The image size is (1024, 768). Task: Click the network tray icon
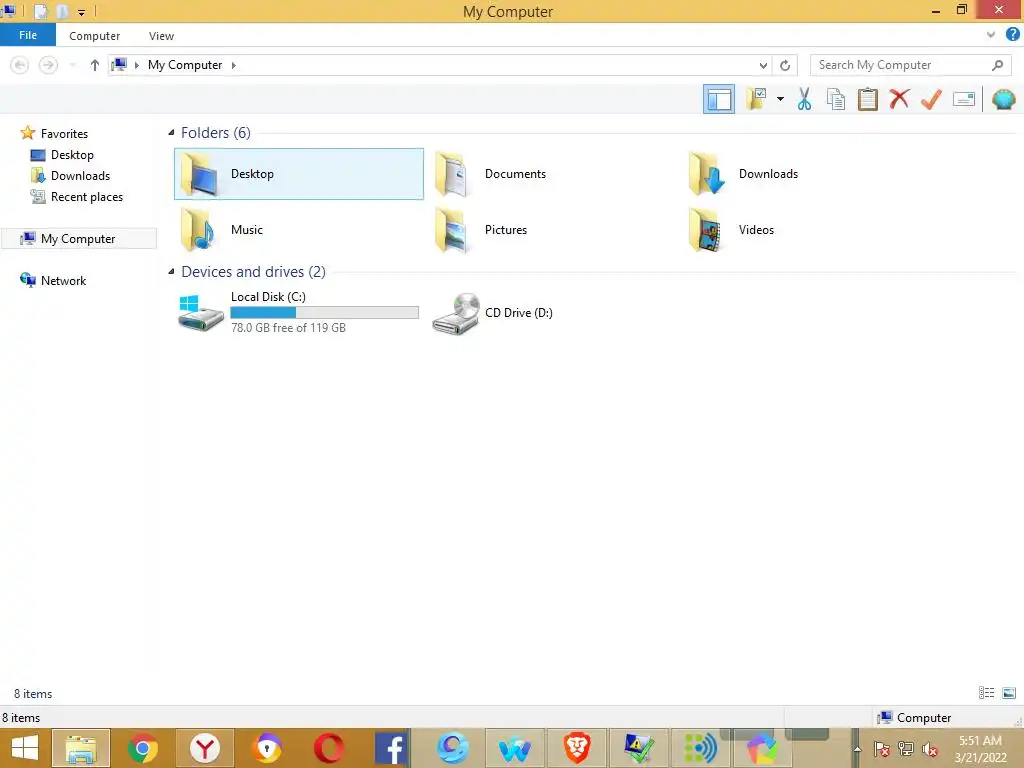[x=905, y=749]
